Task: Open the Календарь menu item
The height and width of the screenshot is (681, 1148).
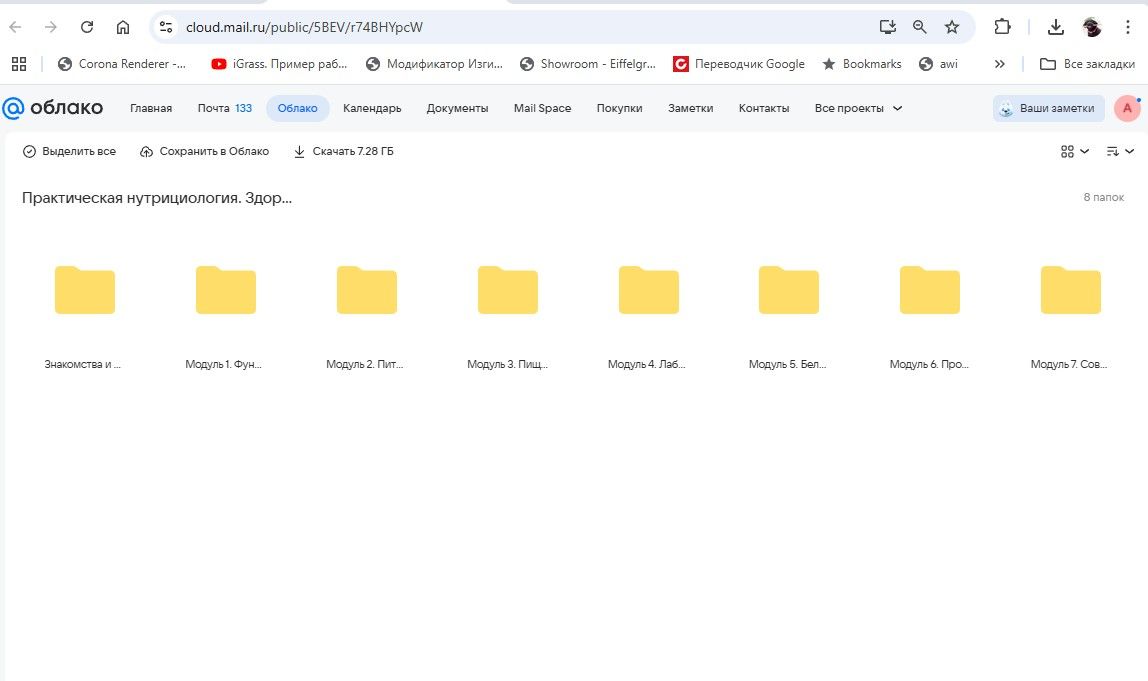Action: point(372,108)
